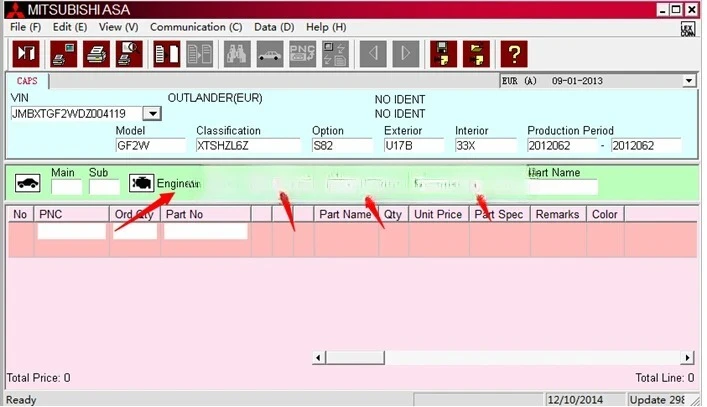Click the OUTLANDER(EUR) model text
This screenshot has height=407, width=707.
pos(215,98)
